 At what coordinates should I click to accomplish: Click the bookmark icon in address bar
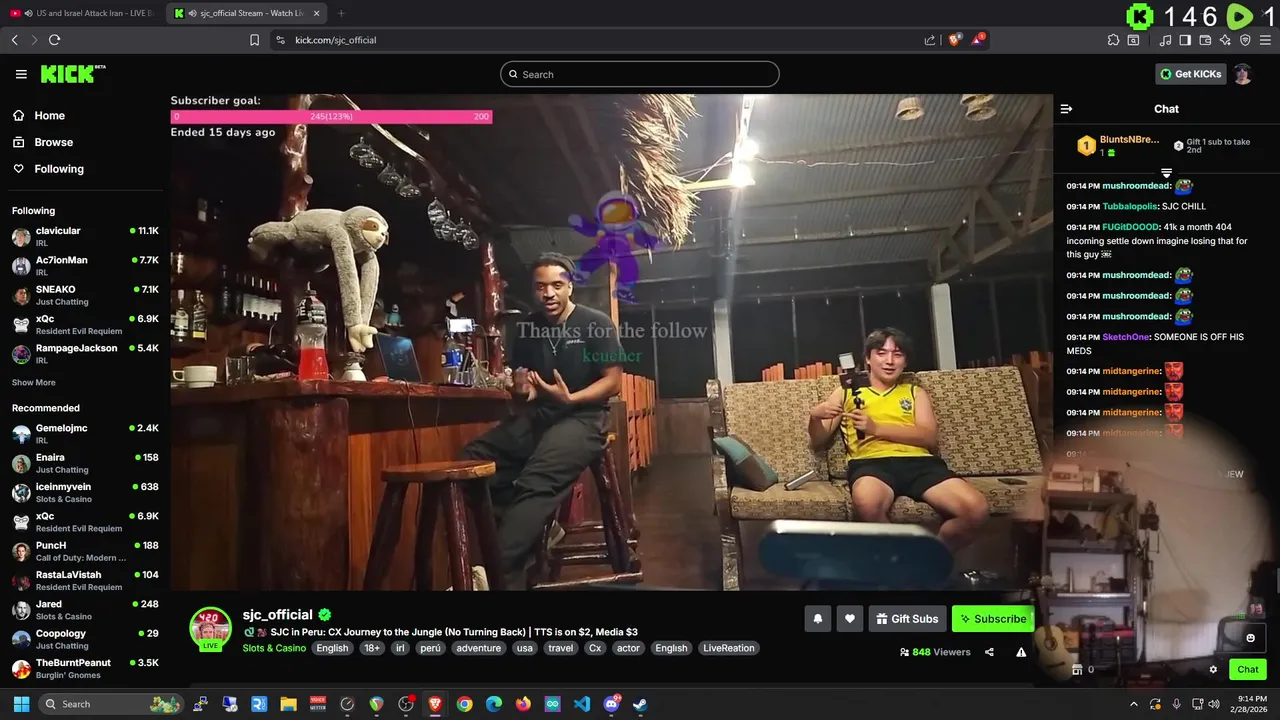click(x=254, y=40)
